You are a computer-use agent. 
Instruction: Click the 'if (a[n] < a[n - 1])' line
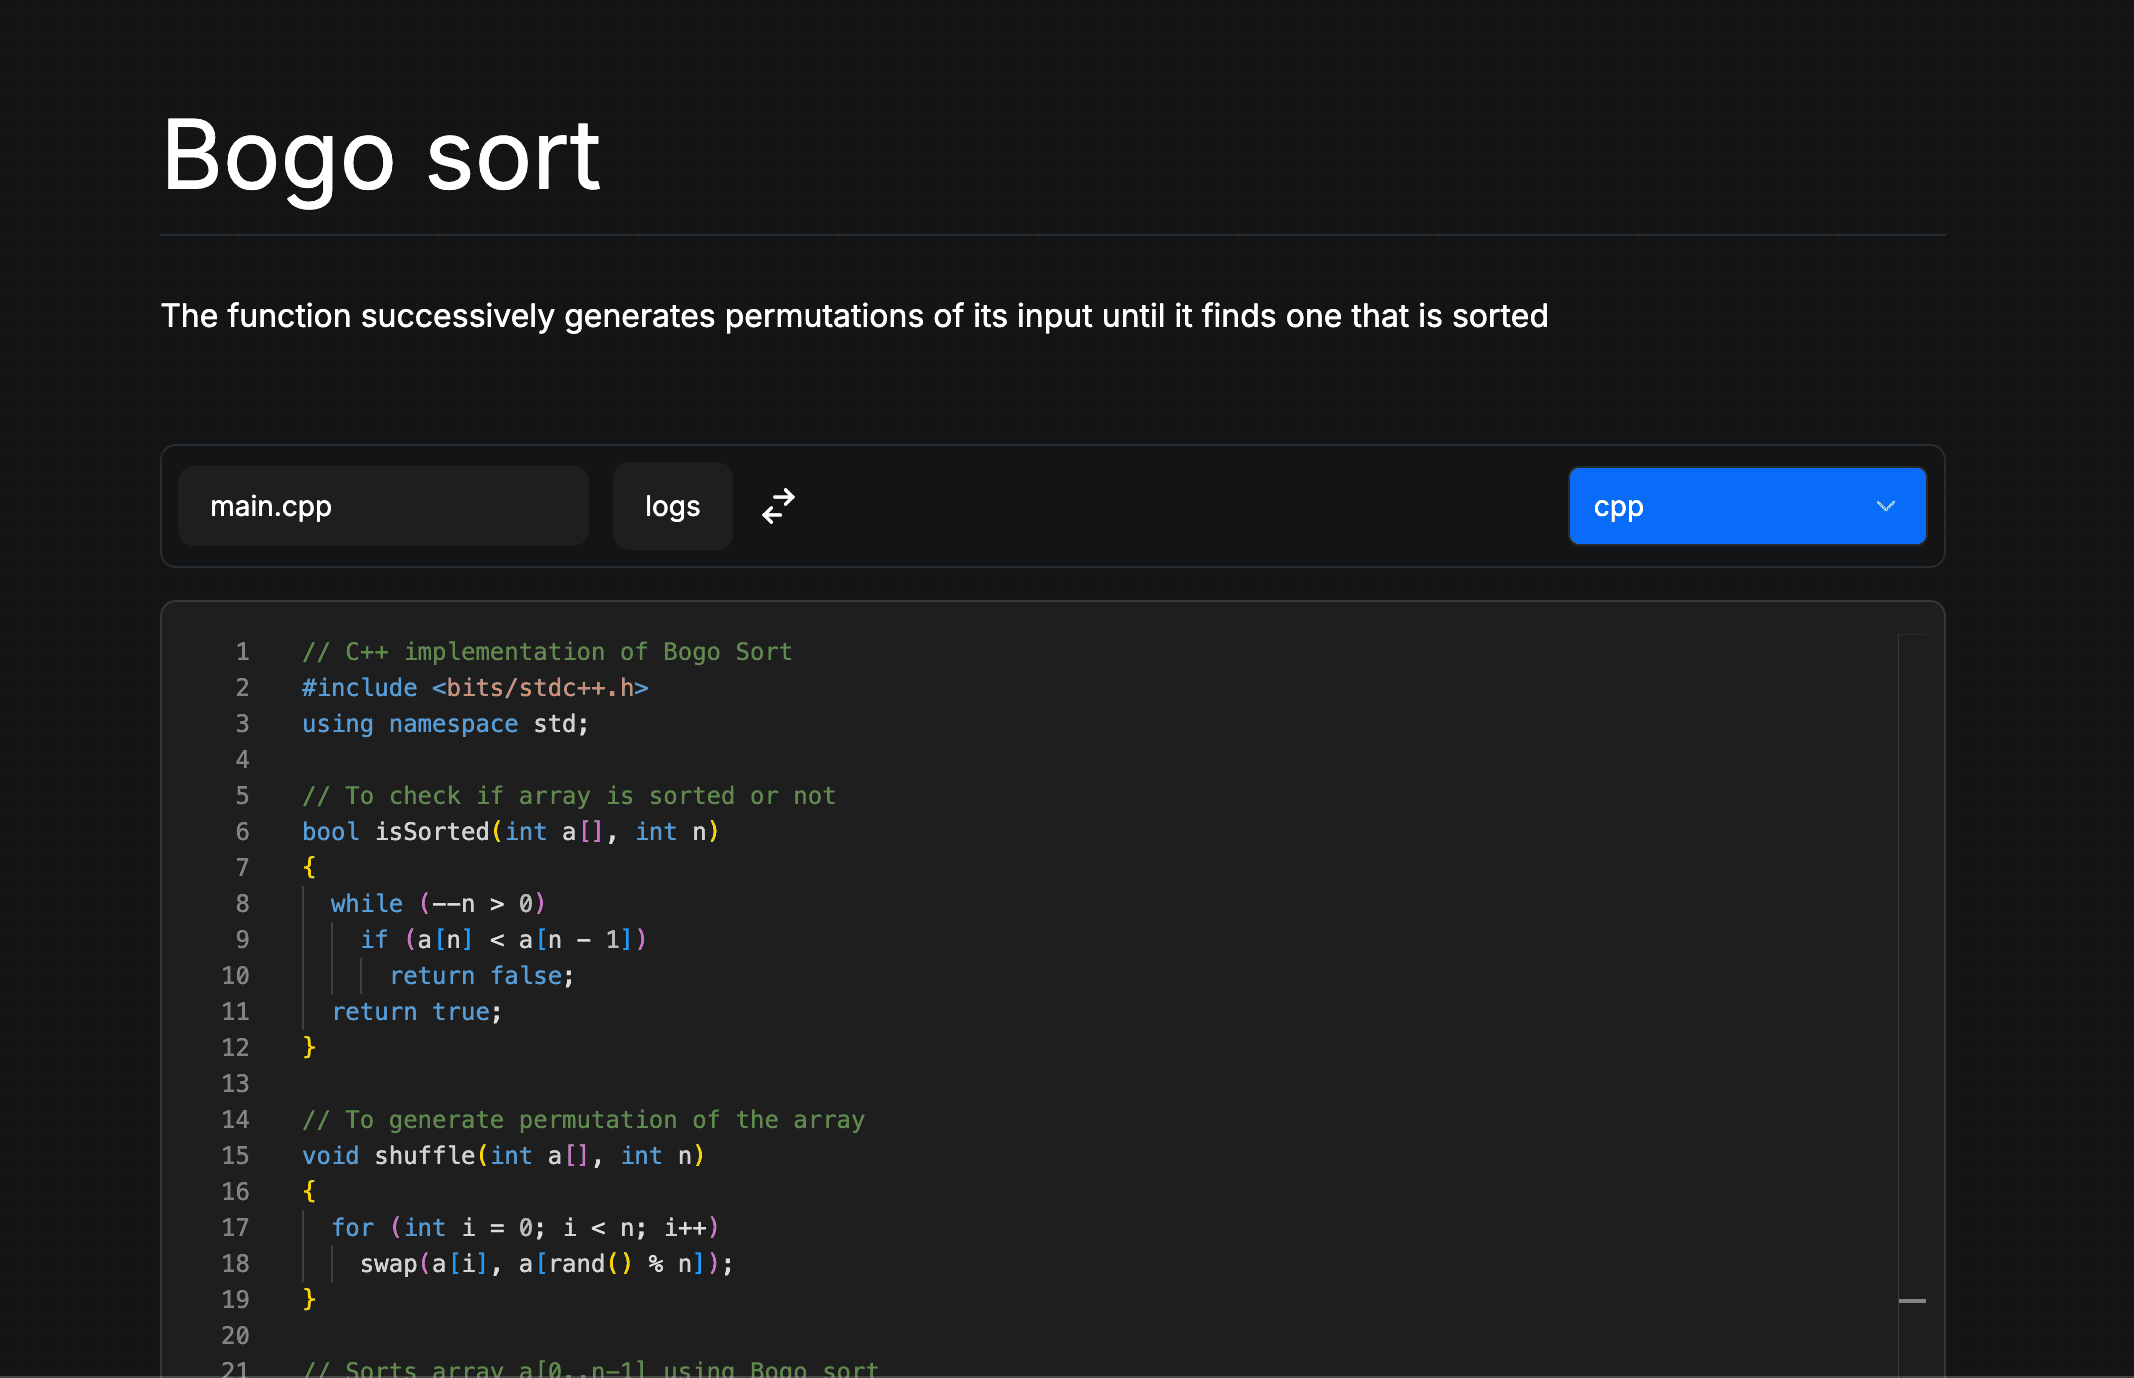[x=504, y=940]
